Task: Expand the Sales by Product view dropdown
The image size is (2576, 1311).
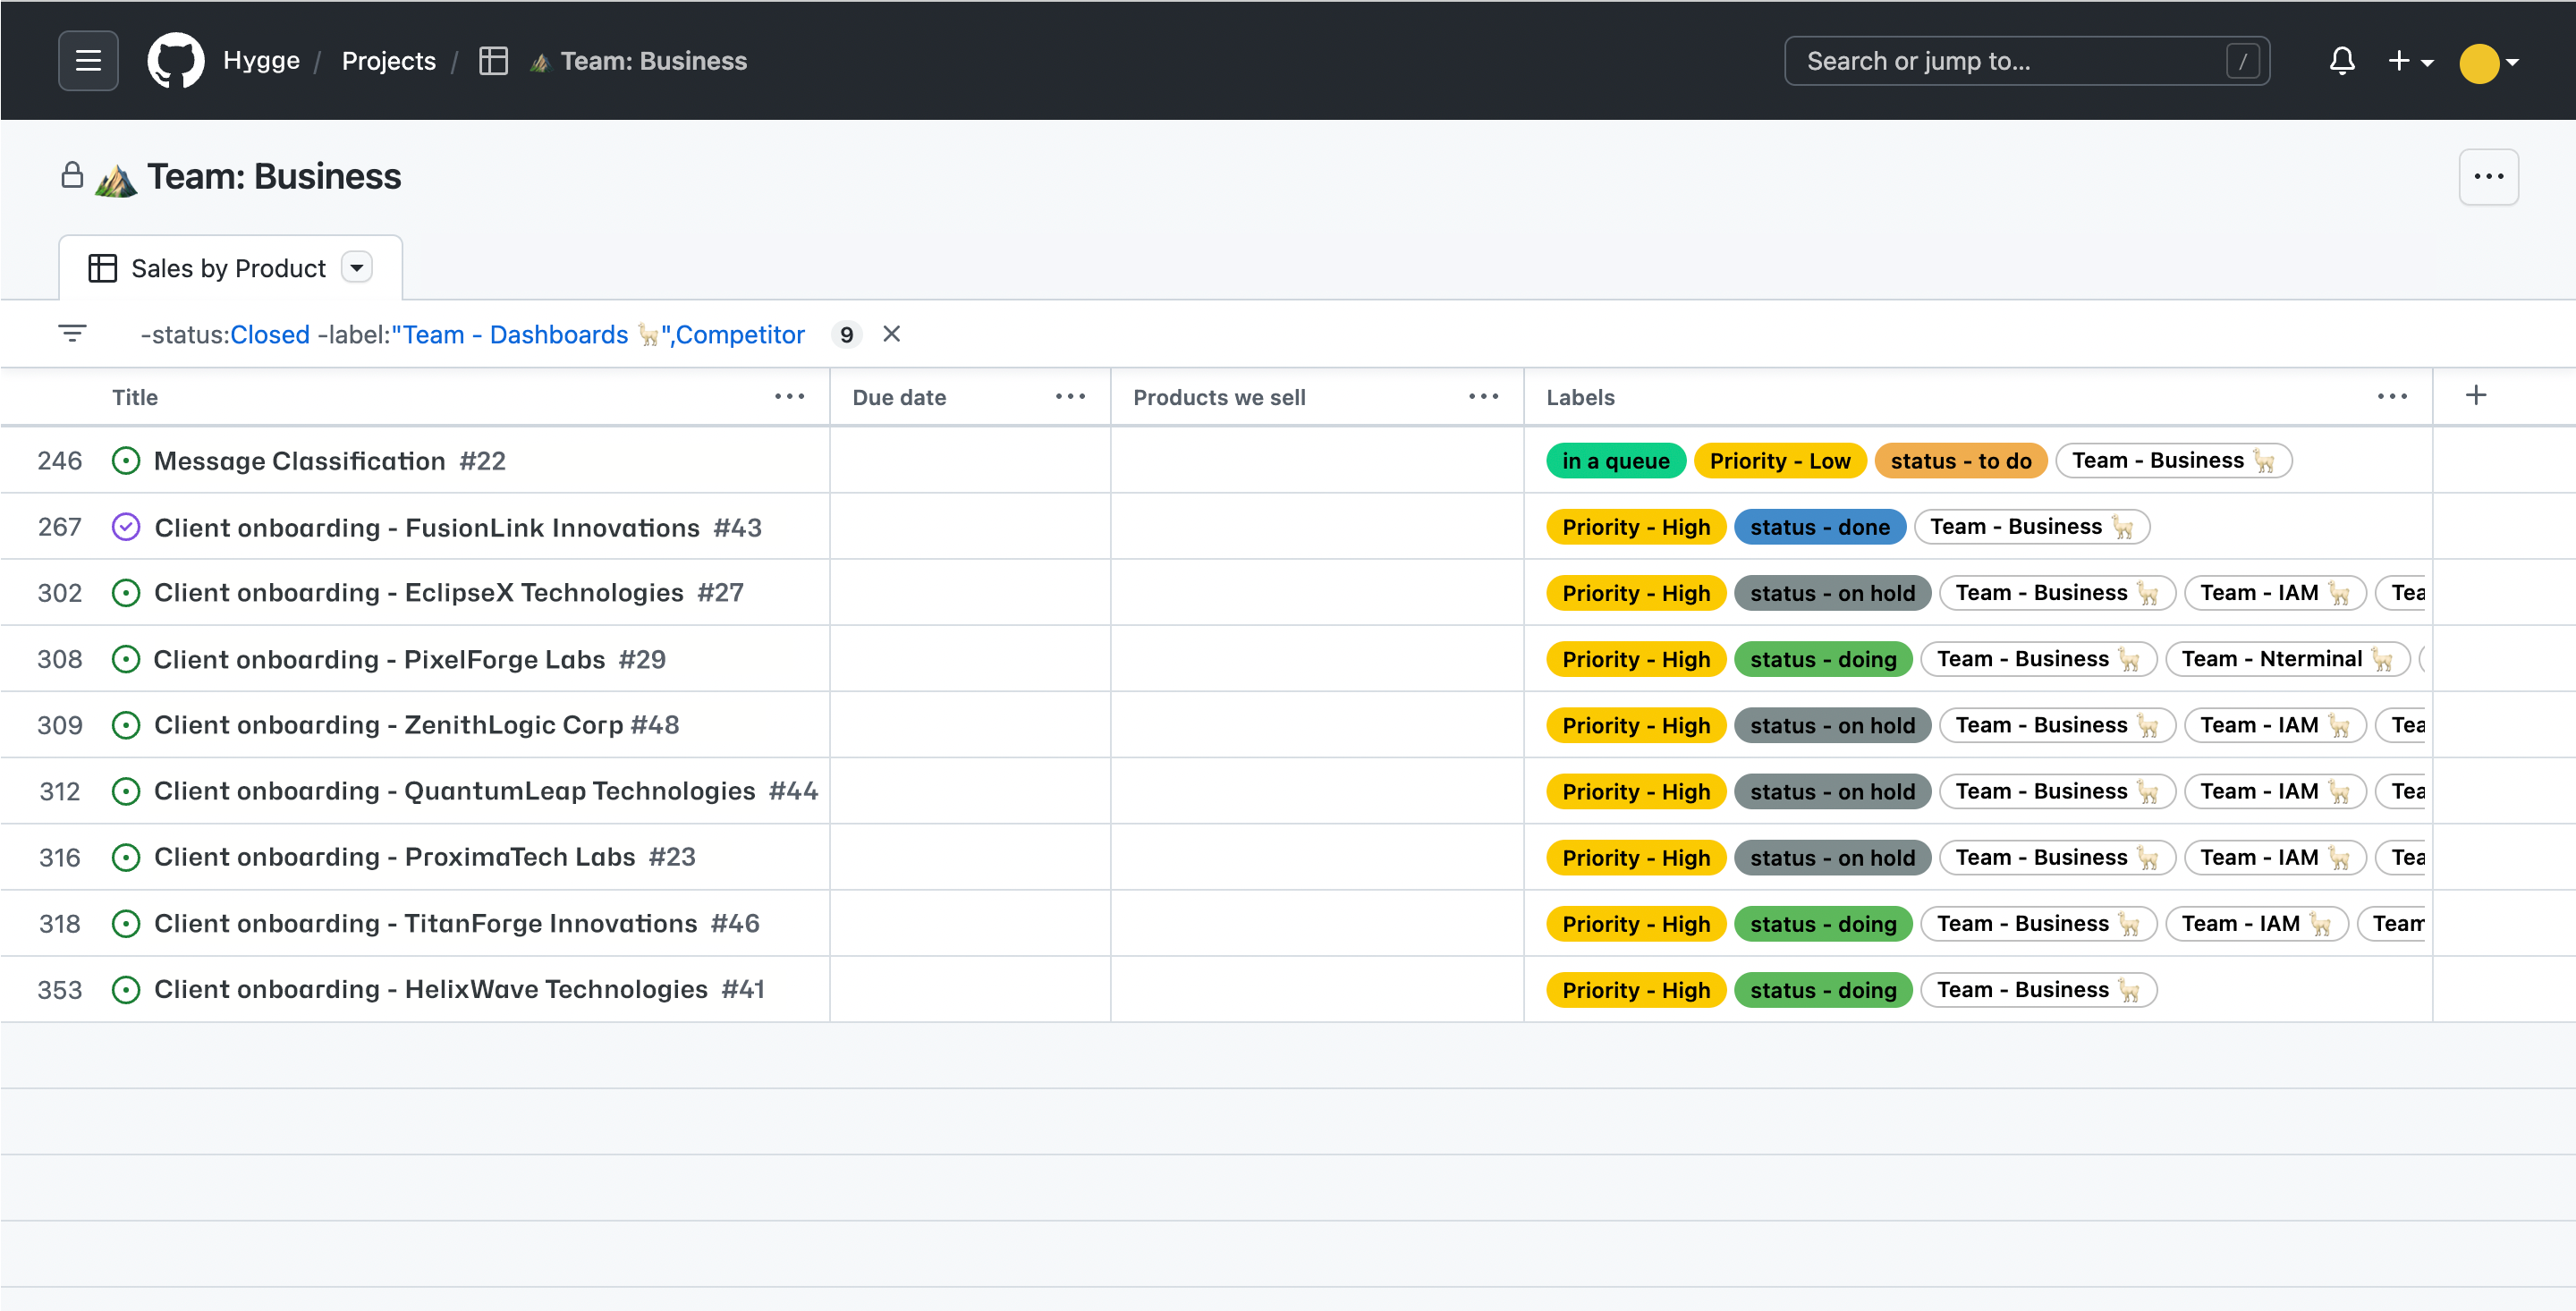Action: (x=357, y=268)
